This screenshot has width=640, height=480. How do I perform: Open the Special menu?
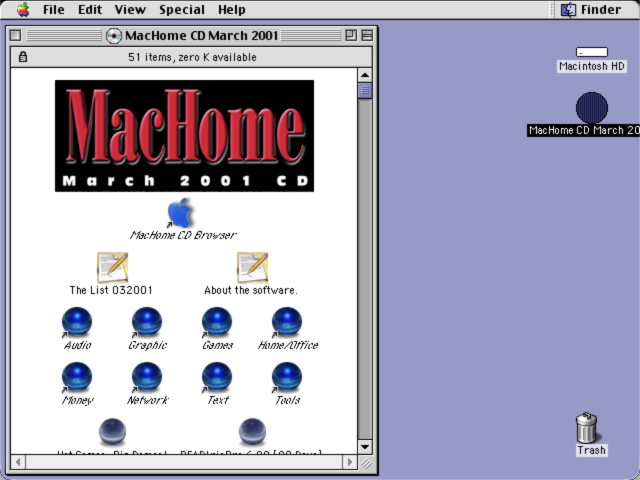(182, 9)
